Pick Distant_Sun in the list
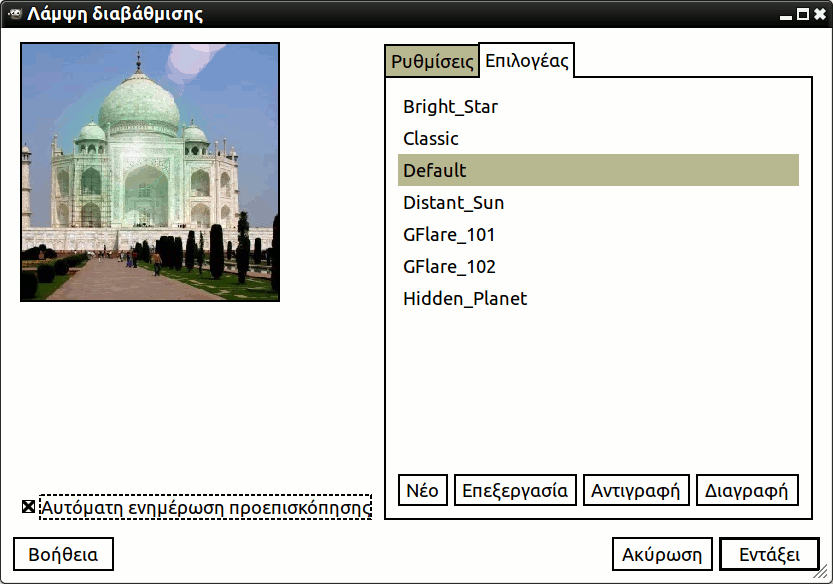 click(453, 202)
